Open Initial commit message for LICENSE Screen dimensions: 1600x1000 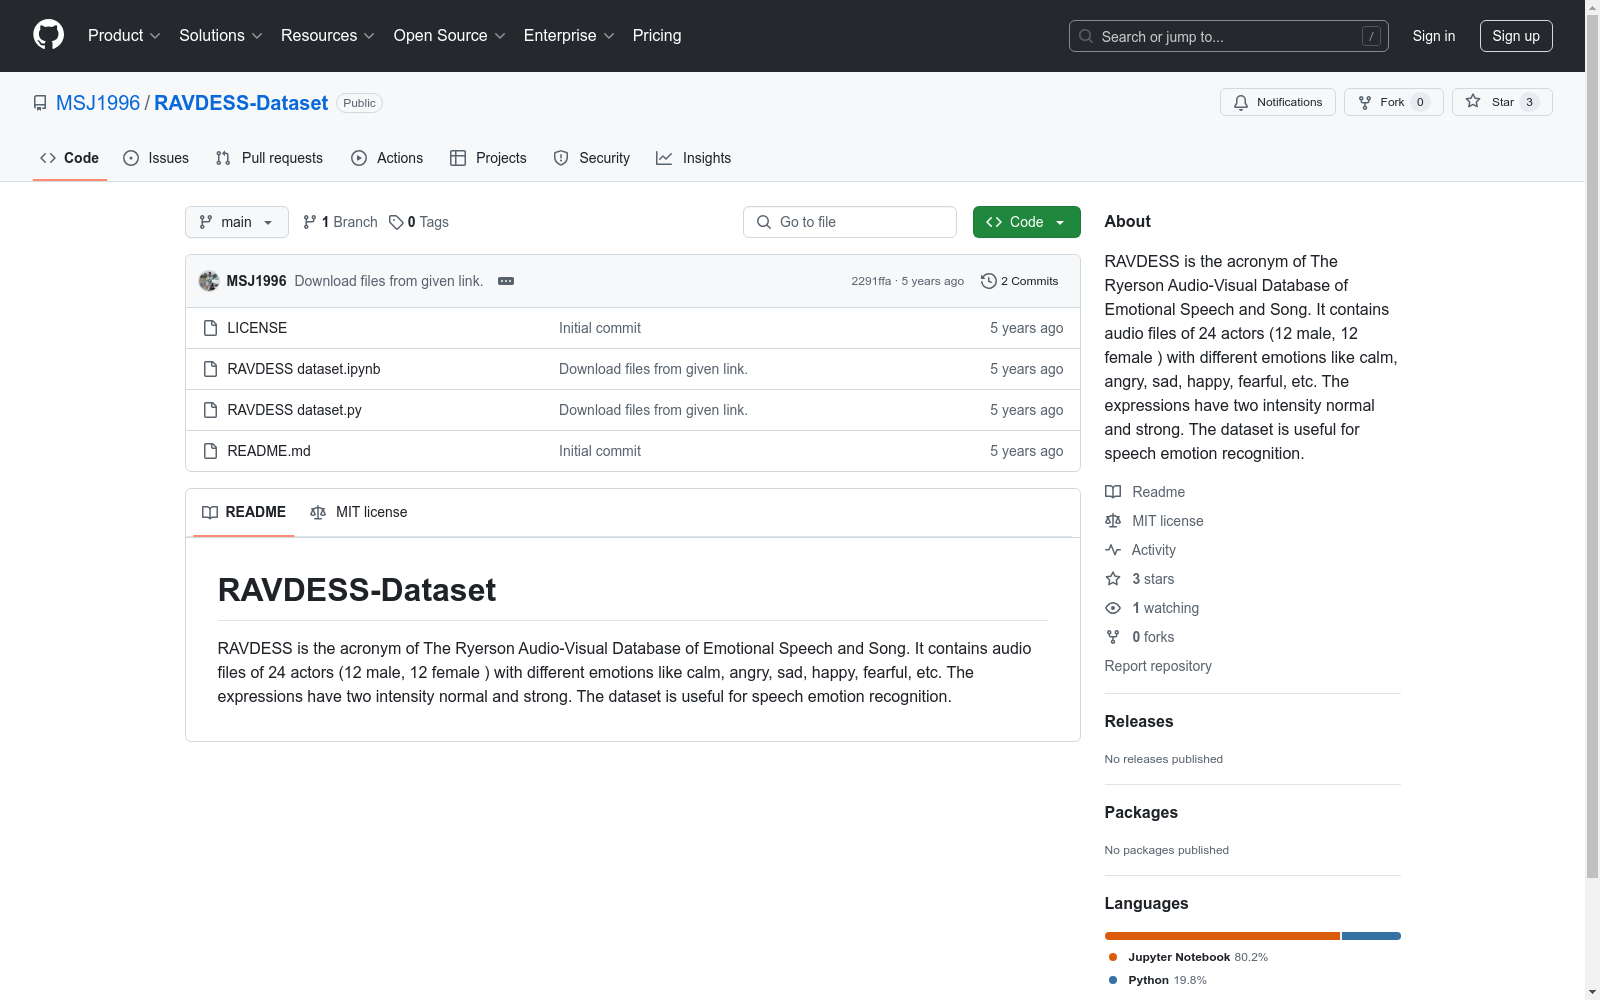600,328
